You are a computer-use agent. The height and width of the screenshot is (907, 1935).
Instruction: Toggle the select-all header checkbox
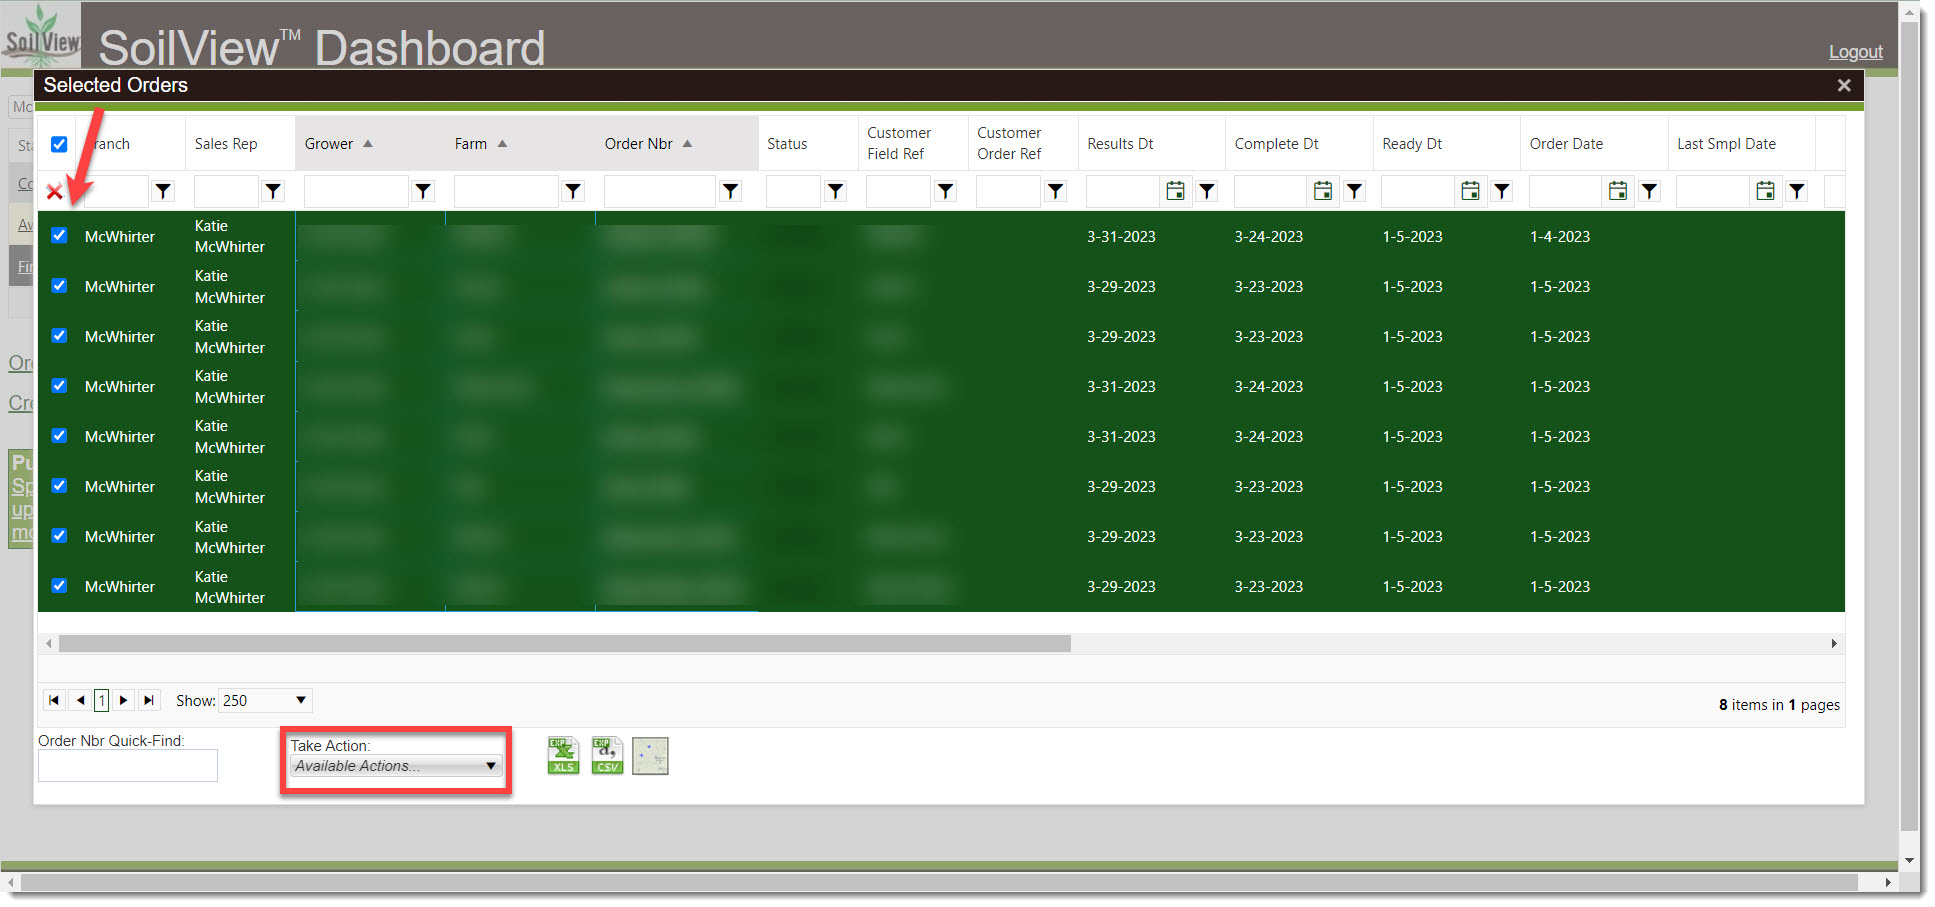[59, 144]
